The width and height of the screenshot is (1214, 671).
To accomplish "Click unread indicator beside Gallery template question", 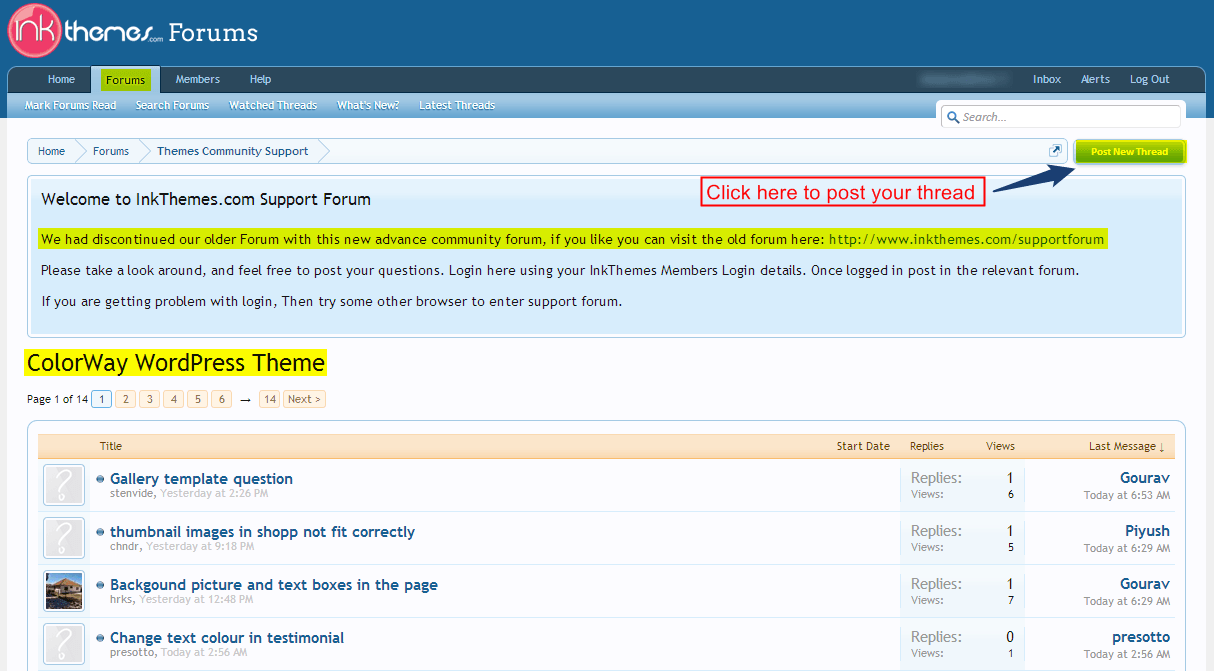I will click(100, 479).
